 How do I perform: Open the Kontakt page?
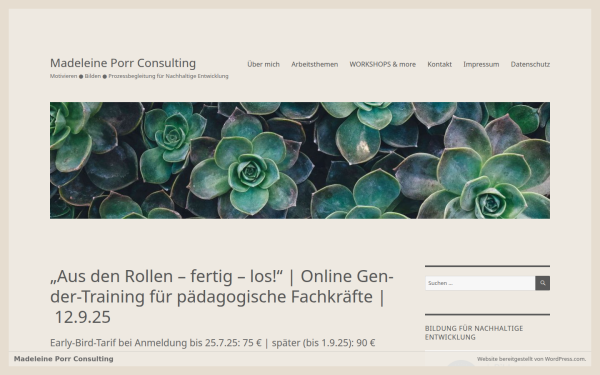[x=439, y=64]
